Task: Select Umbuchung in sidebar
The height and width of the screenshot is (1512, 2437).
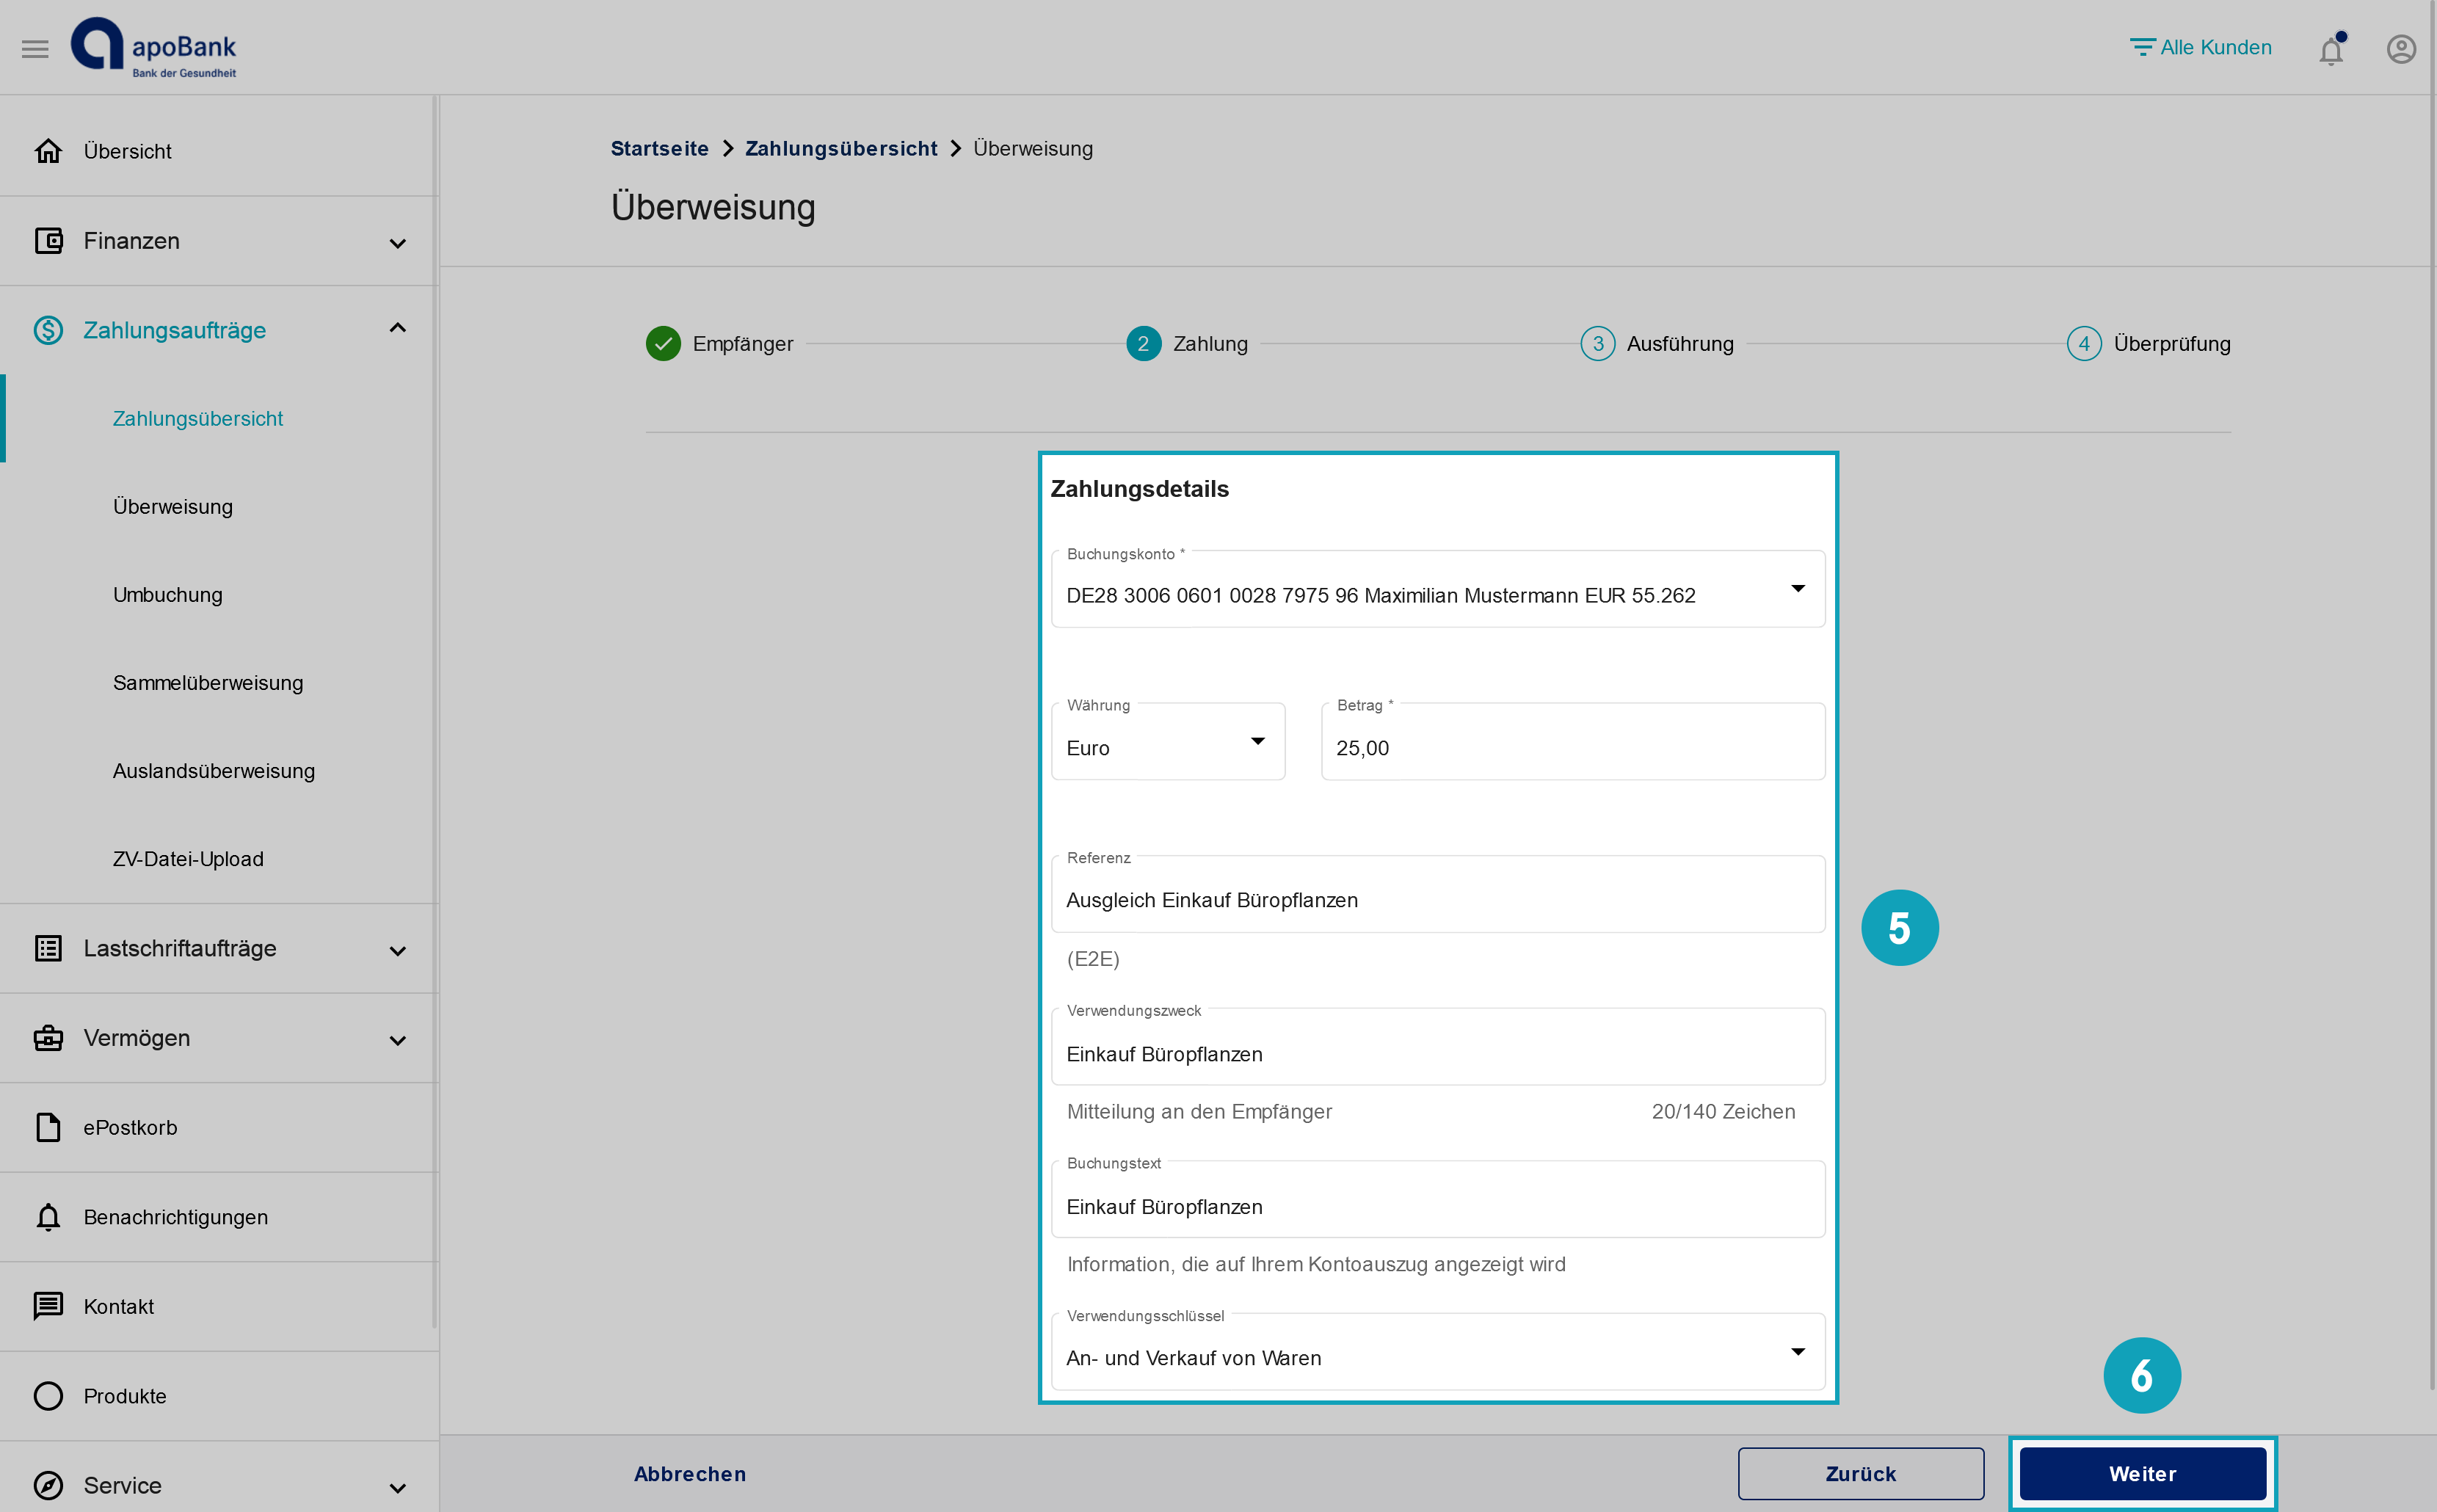Action: (x=168, y=594)
